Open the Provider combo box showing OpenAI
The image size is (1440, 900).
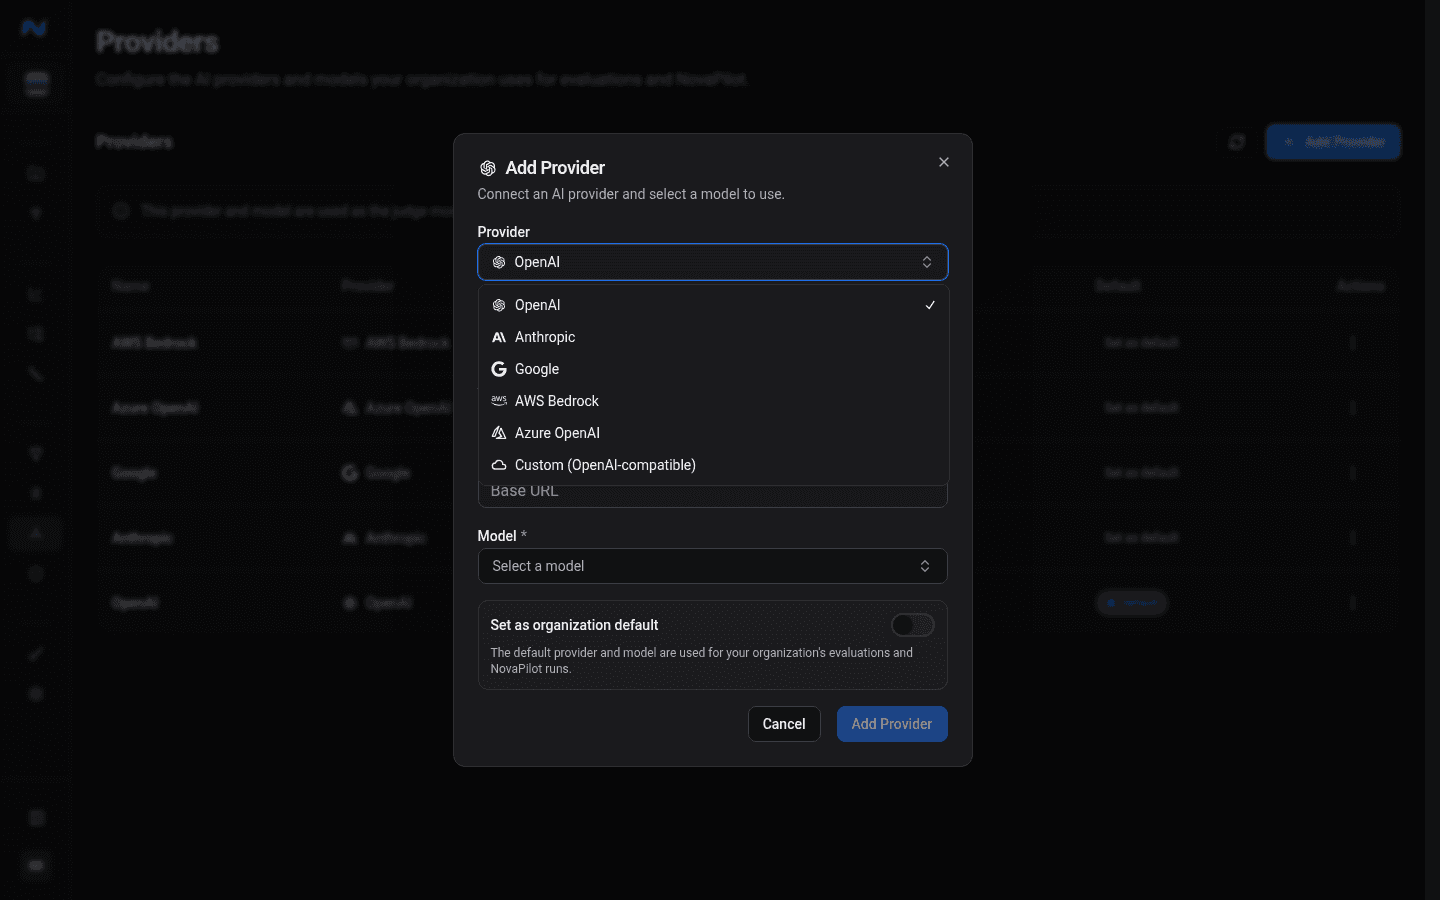tap(712, 262)
